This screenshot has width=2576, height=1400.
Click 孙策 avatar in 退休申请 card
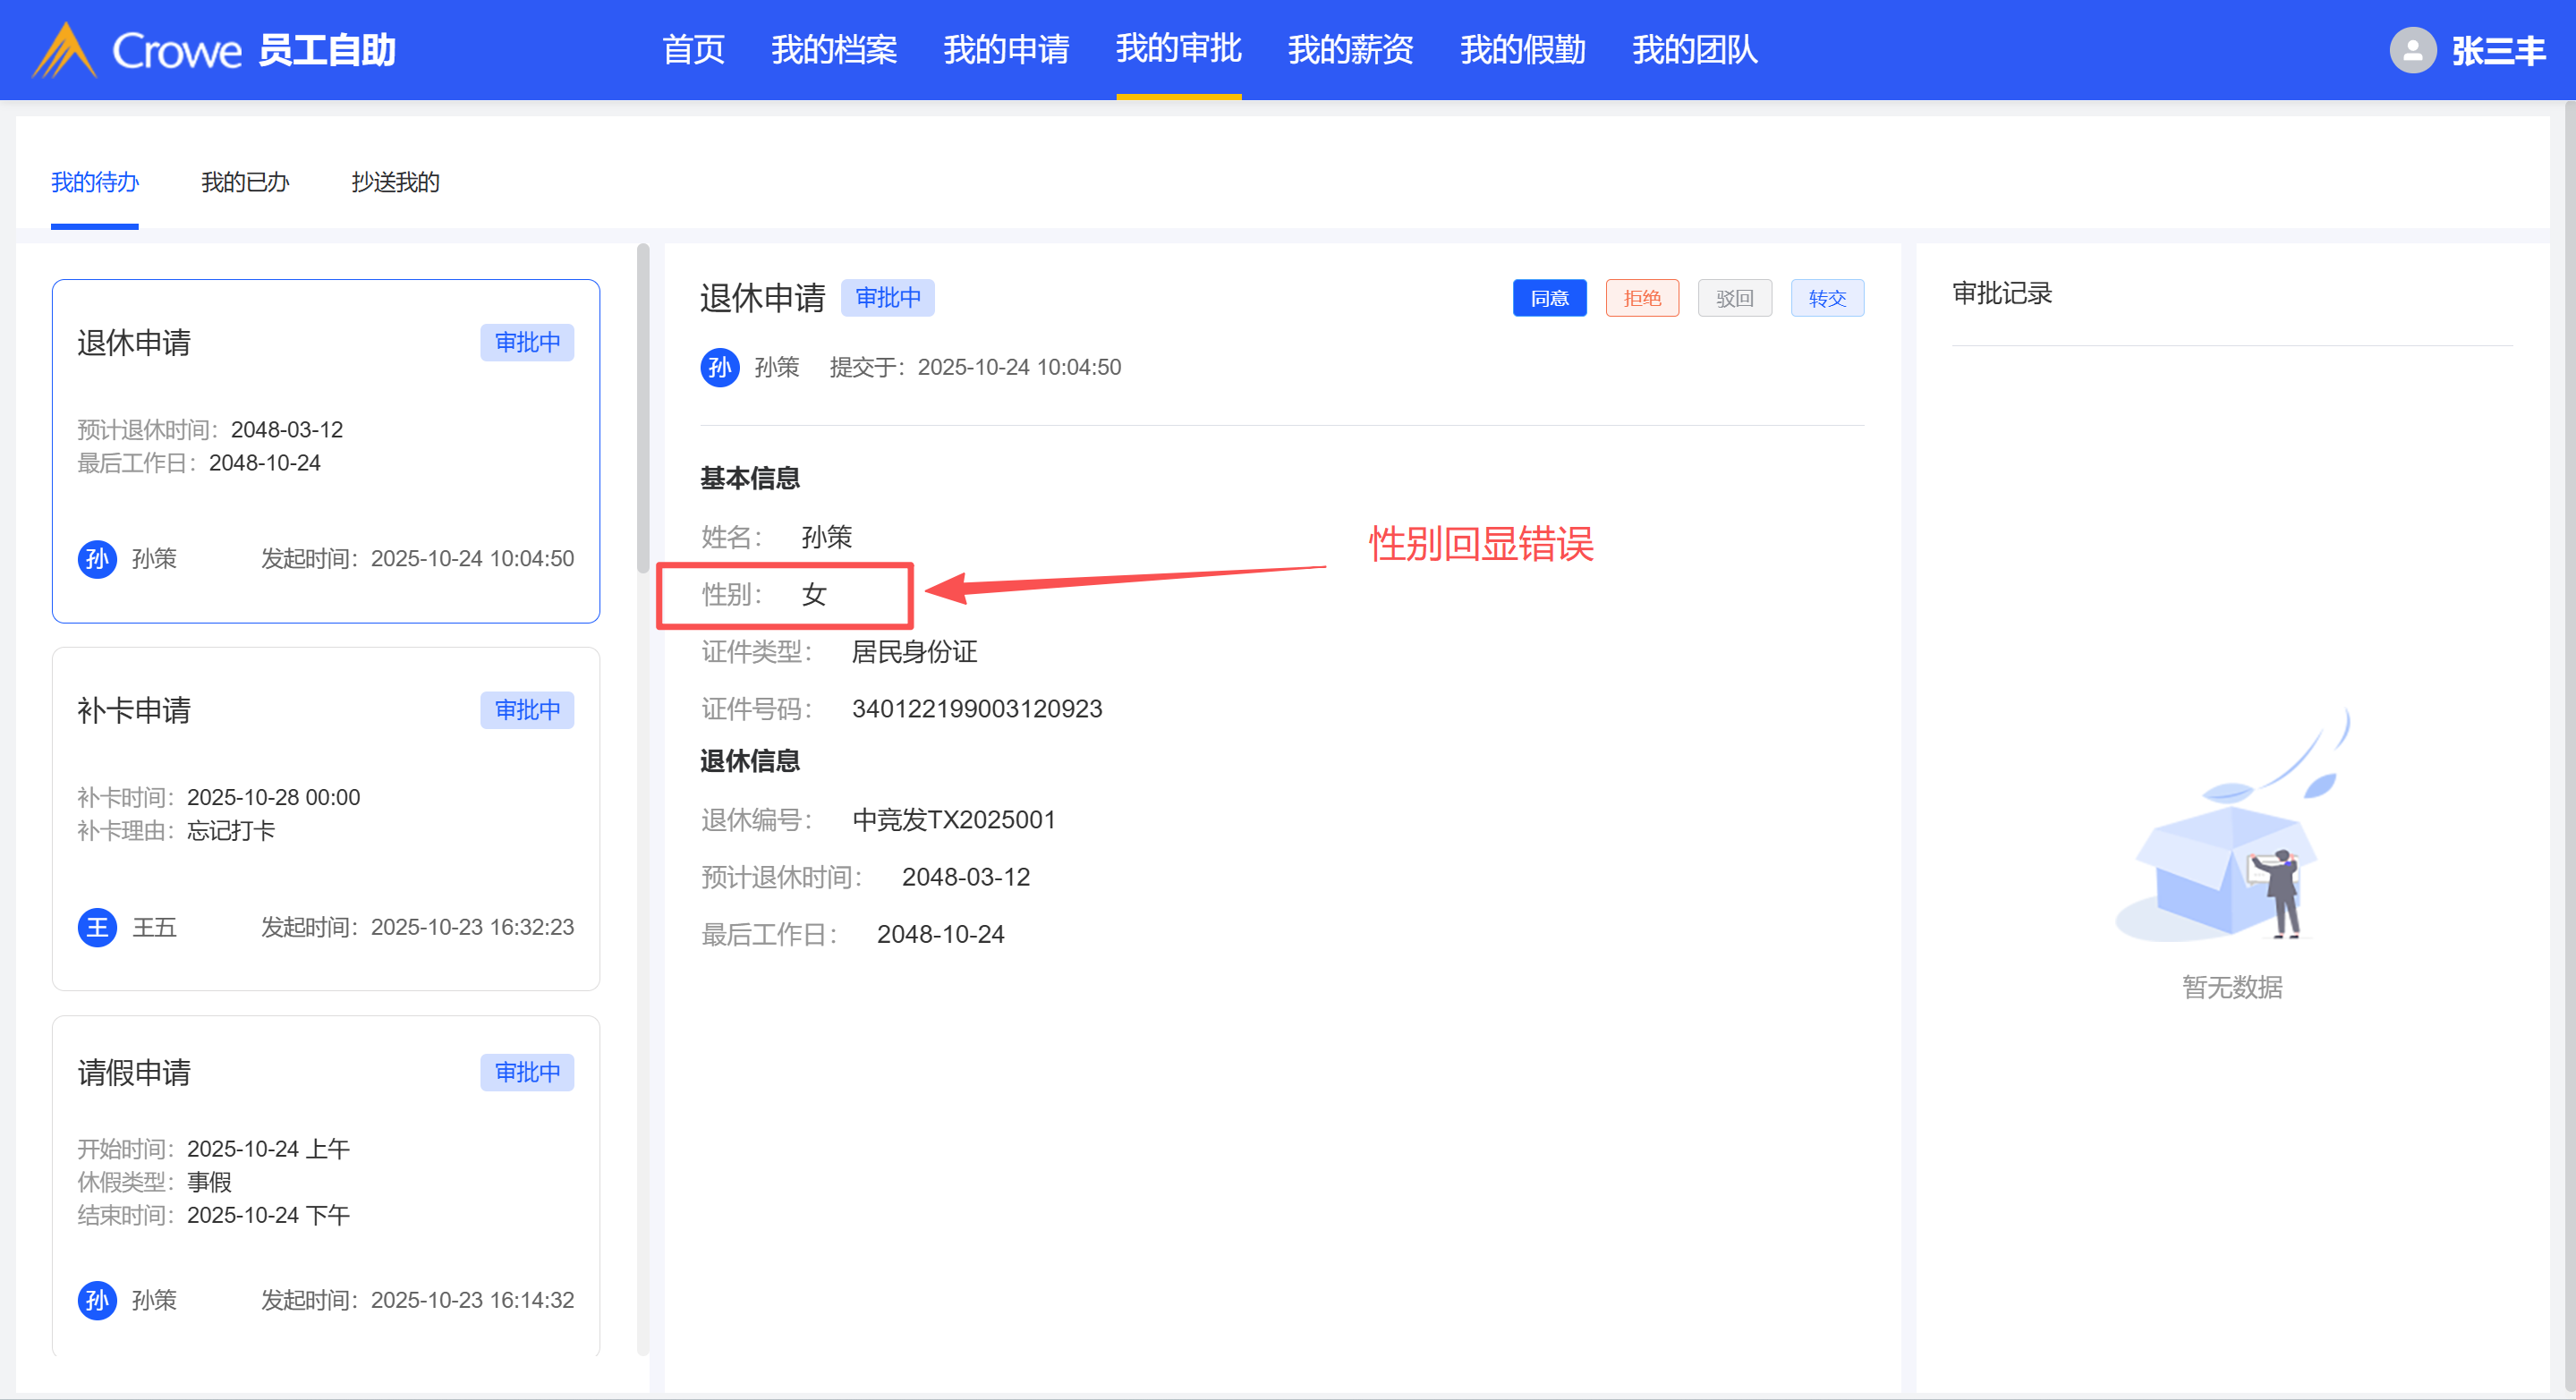tap(97, 558)
